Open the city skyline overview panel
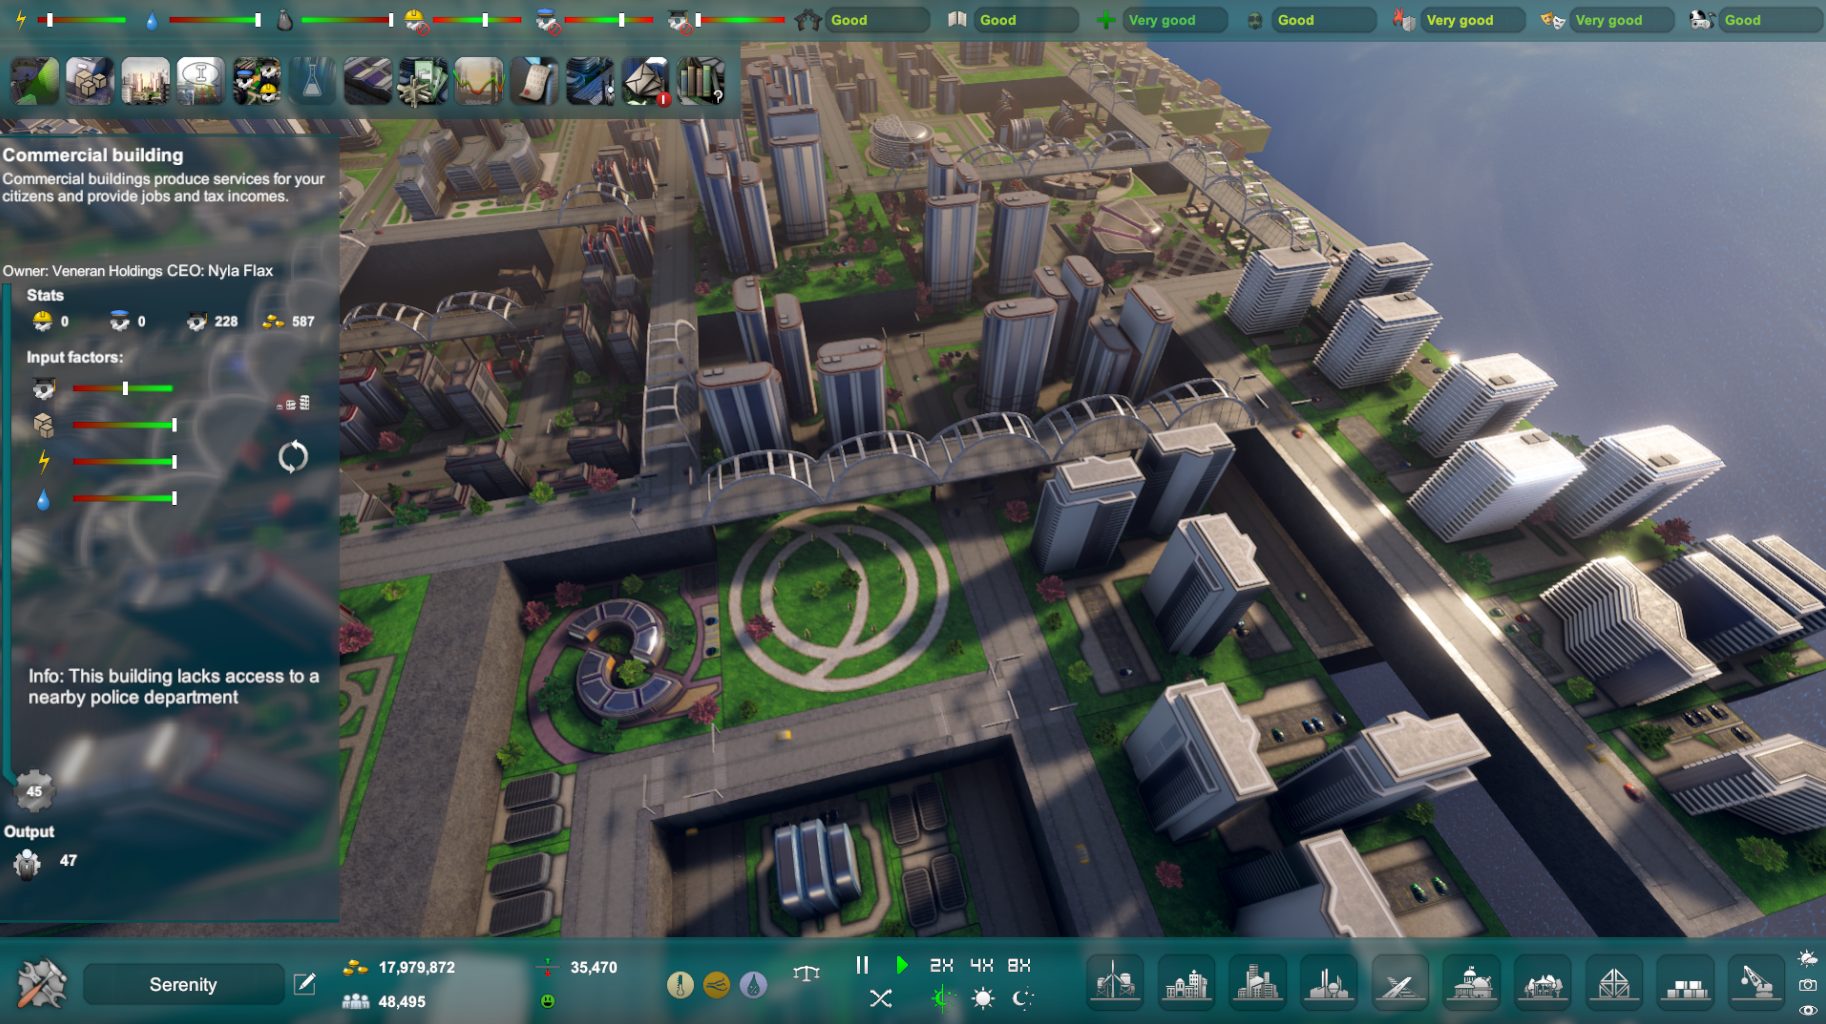The height and width of the screenshot is (1024, 1826). [145, 81]
